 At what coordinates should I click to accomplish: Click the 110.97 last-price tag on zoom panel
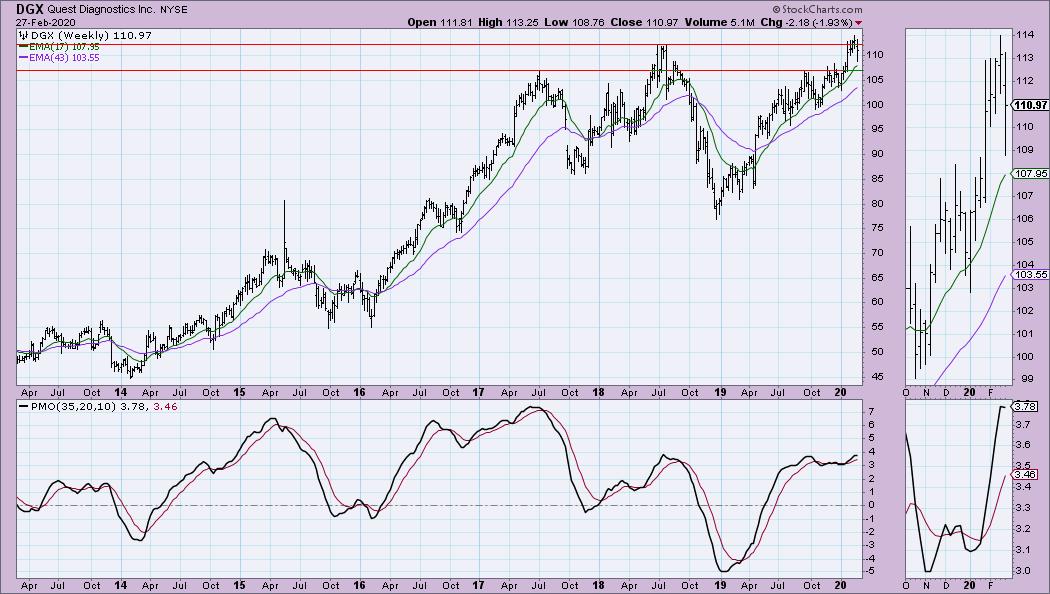click(1030, 105)
